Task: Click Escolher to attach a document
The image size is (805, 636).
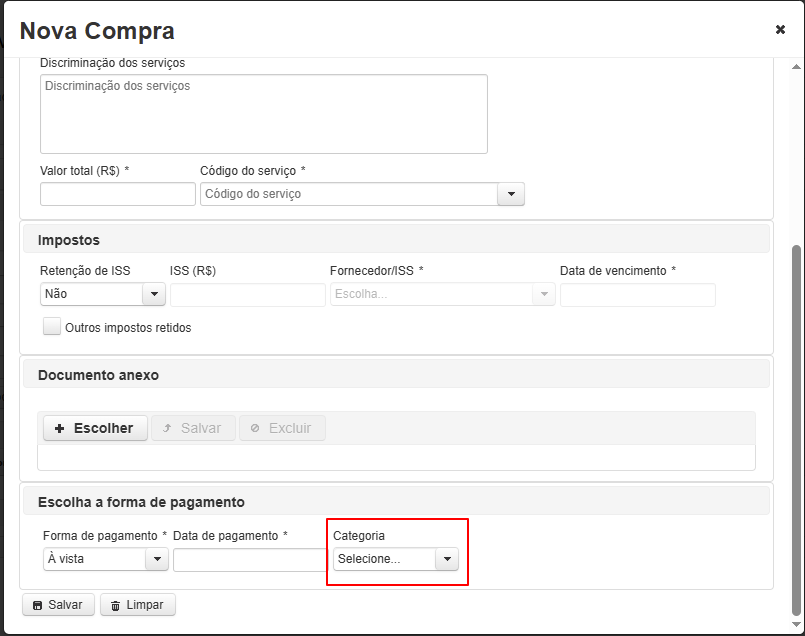Action: click(95, 428)
